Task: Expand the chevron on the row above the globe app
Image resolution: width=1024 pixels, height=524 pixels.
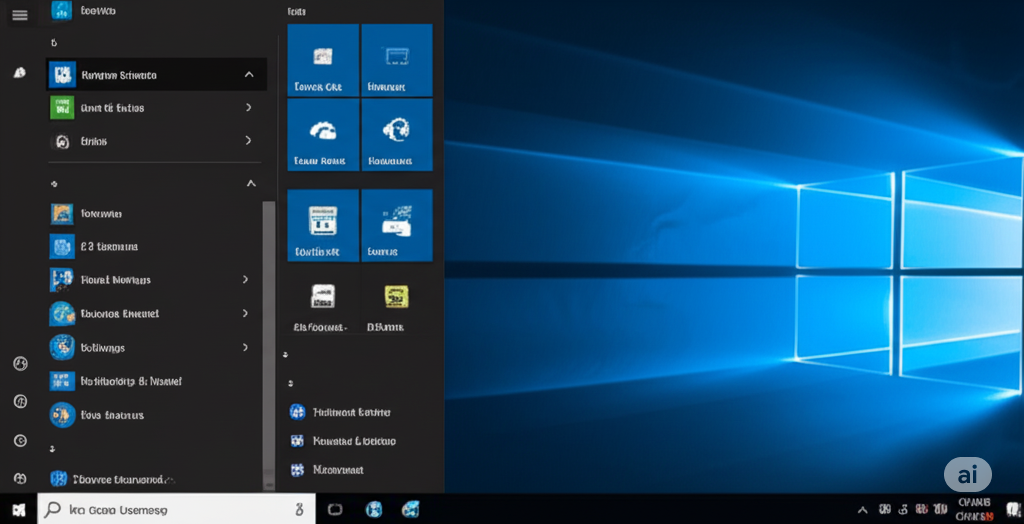Action: coord(246,279)
